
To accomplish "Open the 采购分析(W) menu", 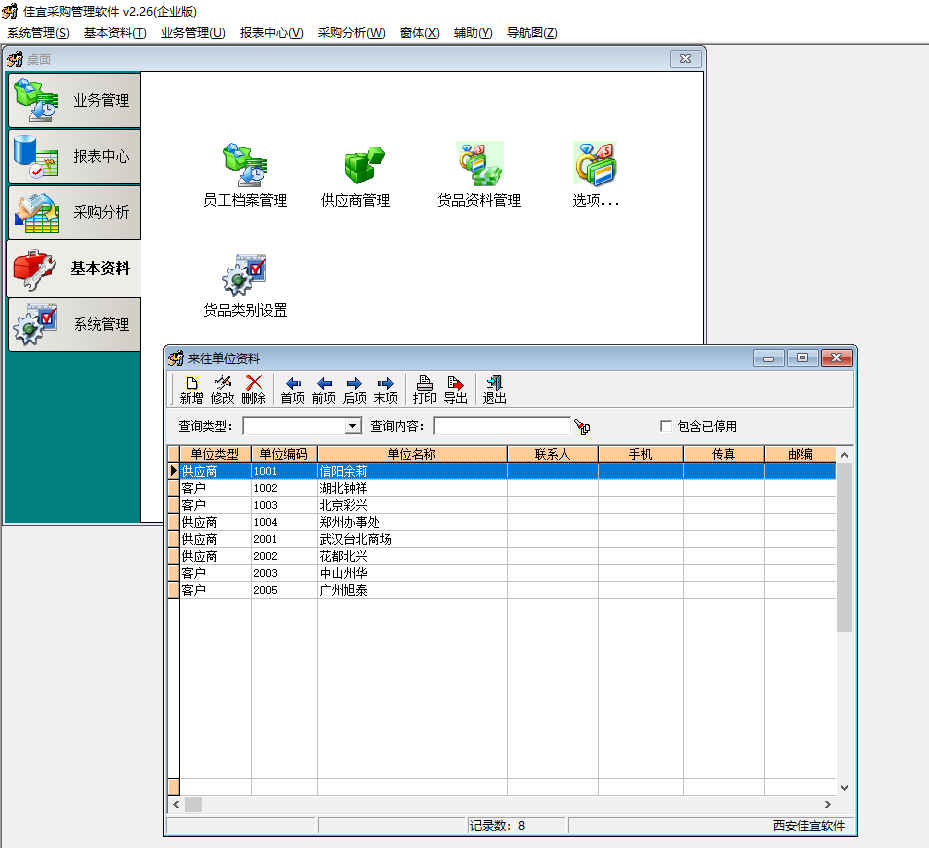I will pos(351,33).
